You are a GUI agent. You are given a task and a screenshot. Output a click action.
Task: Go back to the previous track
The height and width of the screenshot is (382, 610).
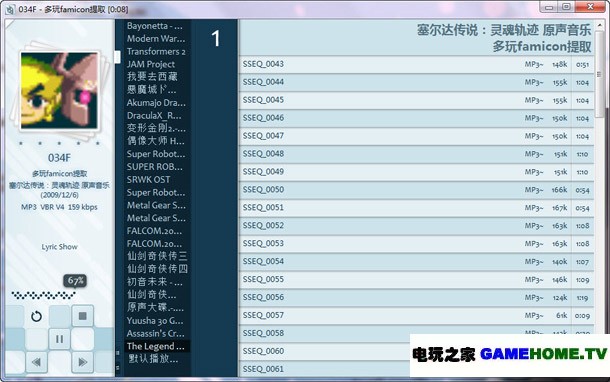[x=36, y=362]
